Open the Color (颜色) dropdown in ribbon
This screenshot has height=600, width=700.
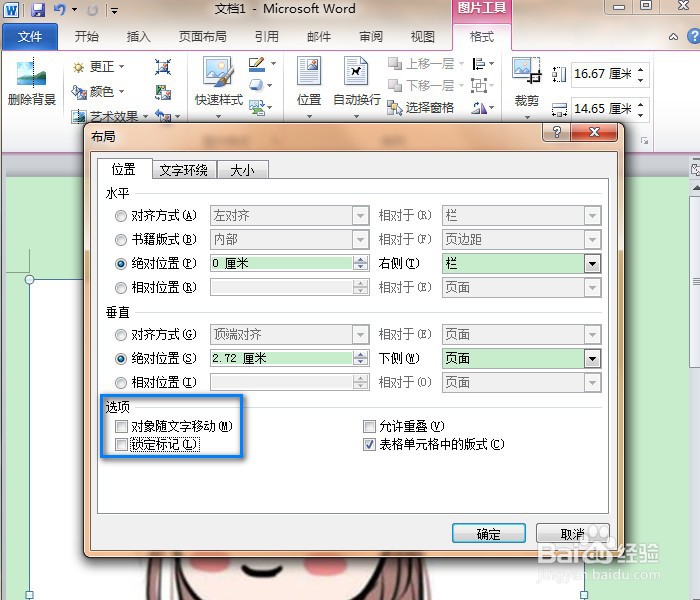click(x=98, y=92)
